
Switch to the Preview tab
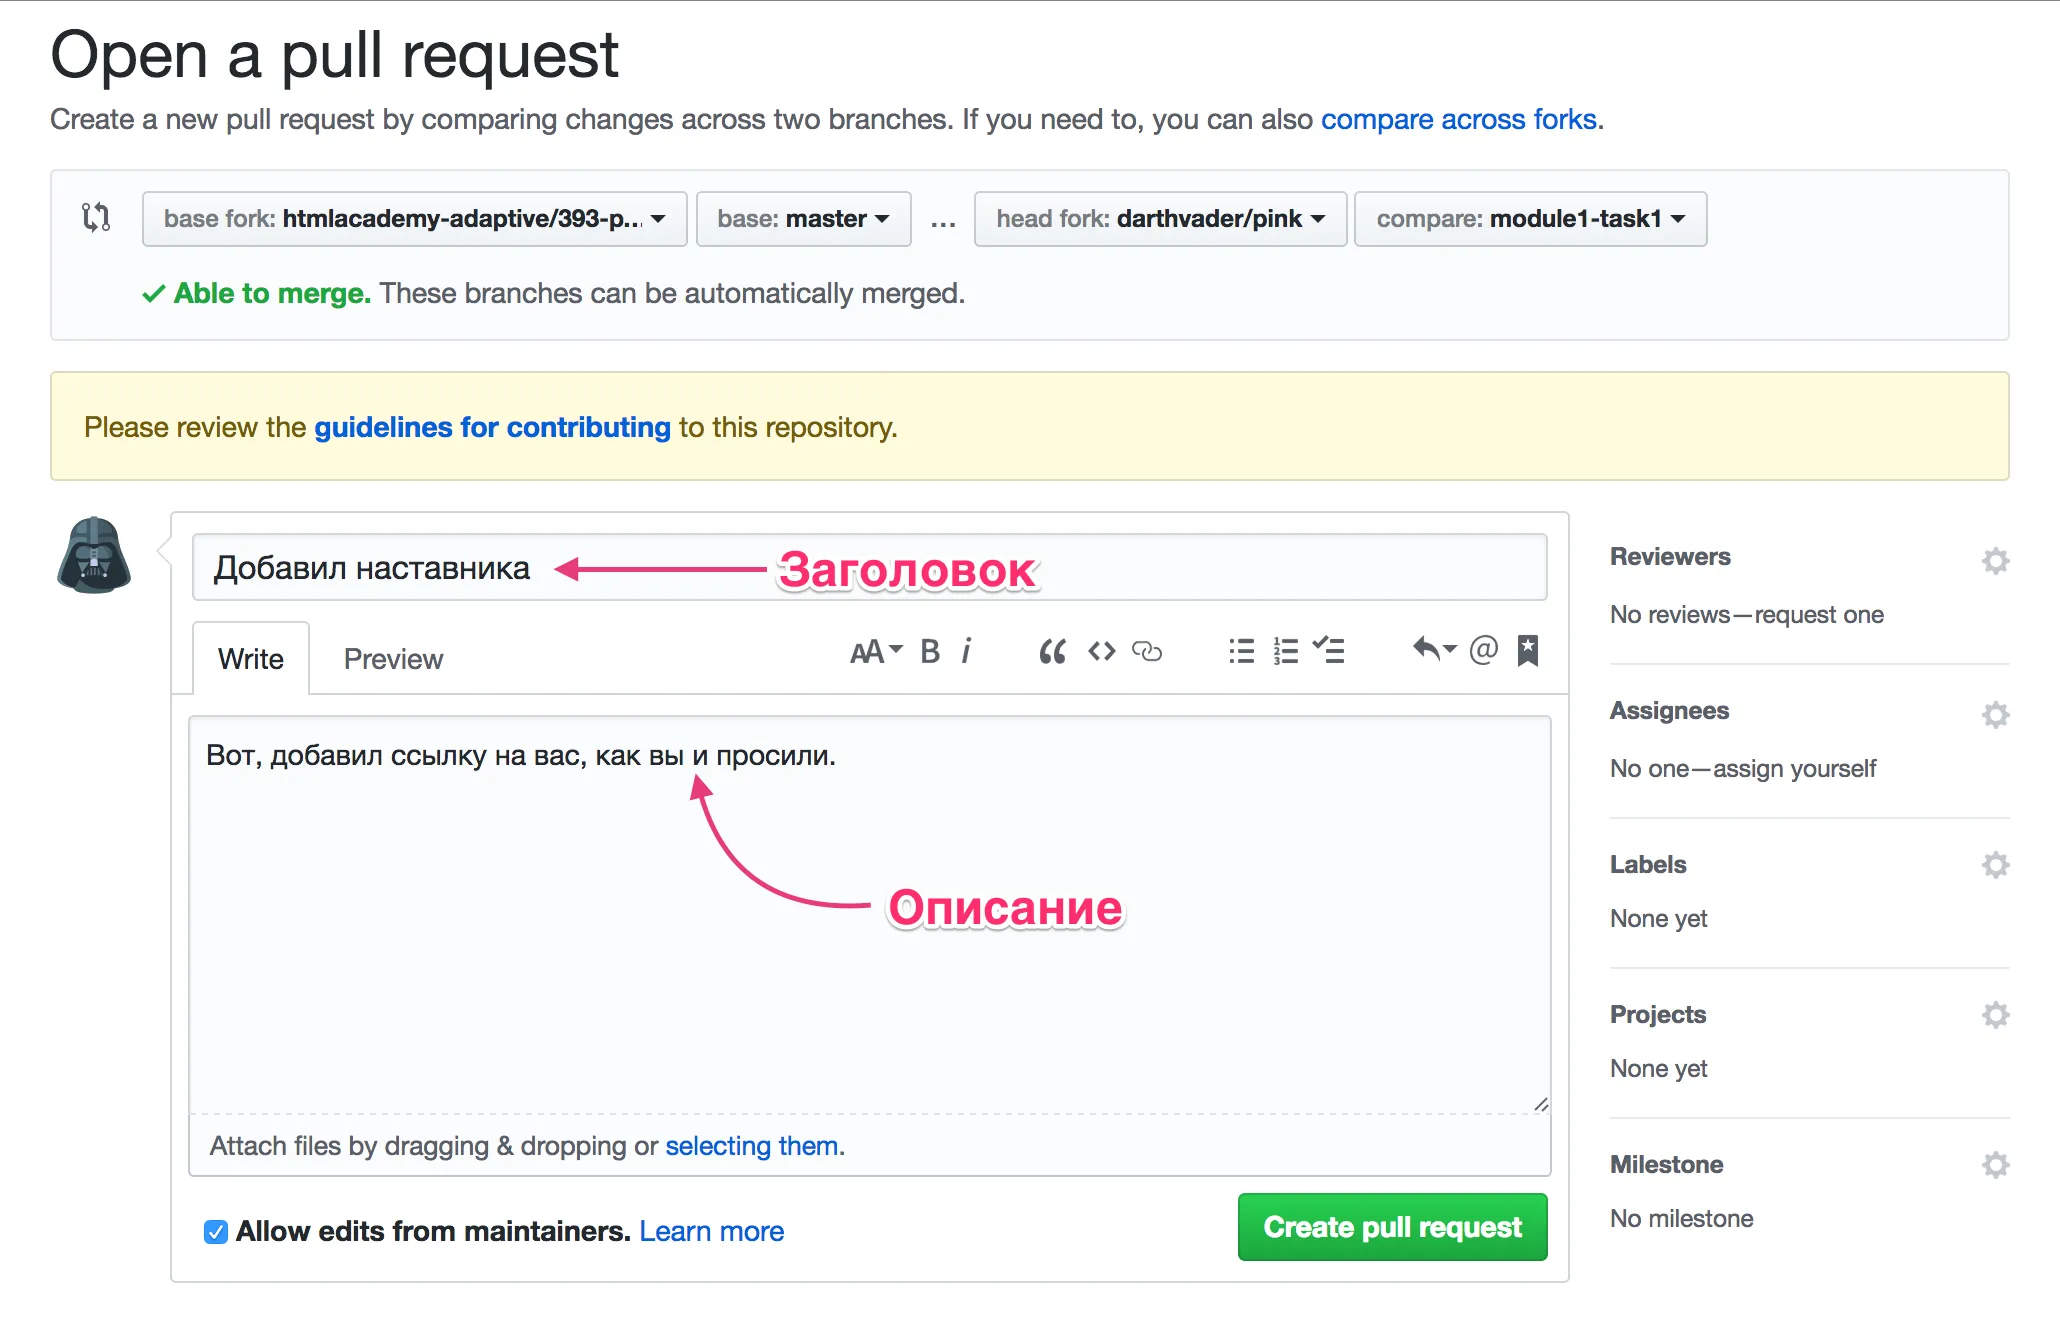(393, 659)
